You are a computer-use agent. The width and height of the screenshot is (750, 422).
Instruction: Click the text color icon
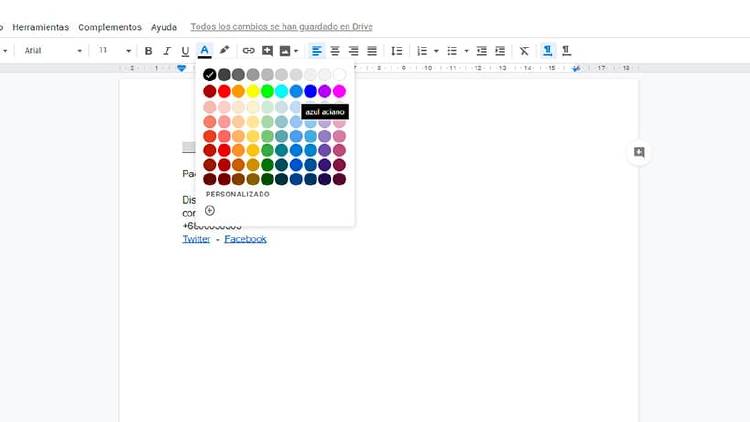click(x=204, y=51)
